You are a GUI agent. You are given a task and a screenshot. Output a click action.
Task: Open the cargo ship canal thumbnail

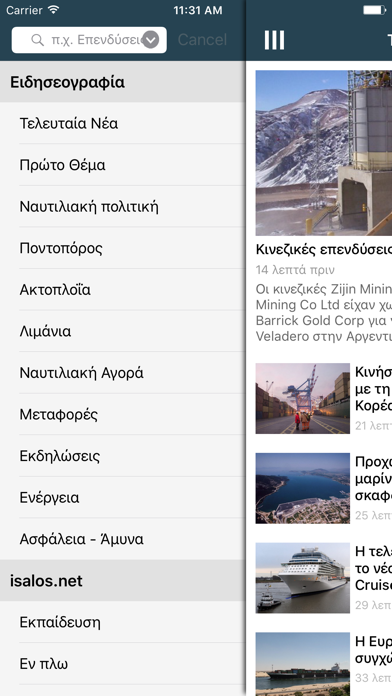coord(303,664)
